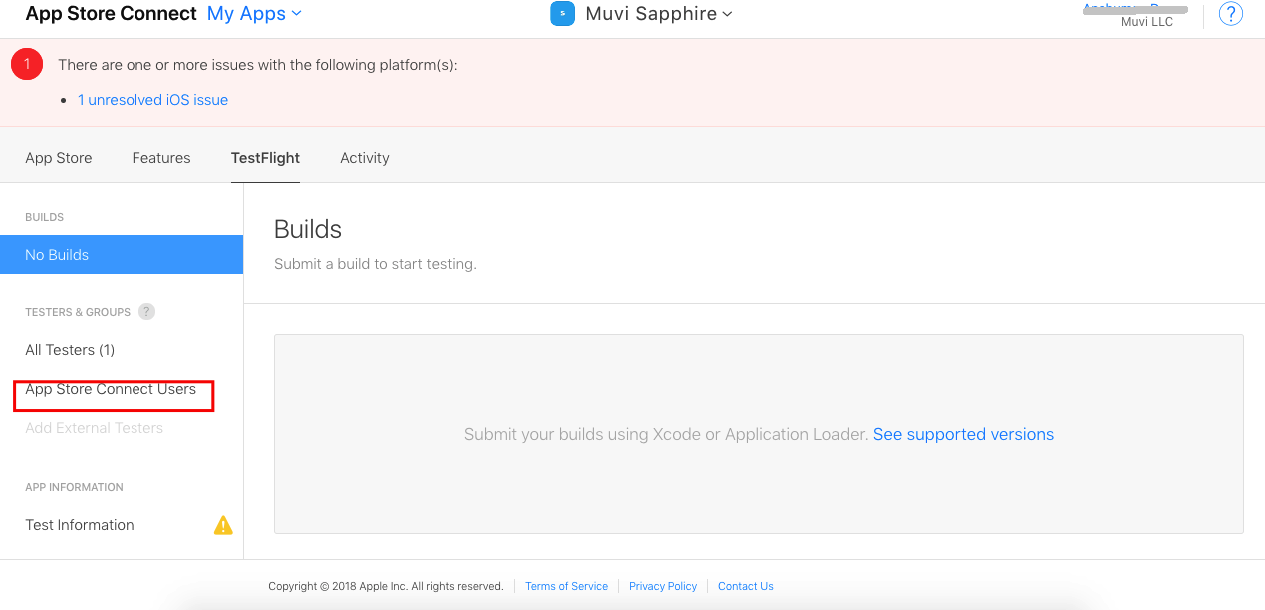This screenshot has height=610, width=1265.
Task: Click Add External Testers
Action: coord(94,428)
